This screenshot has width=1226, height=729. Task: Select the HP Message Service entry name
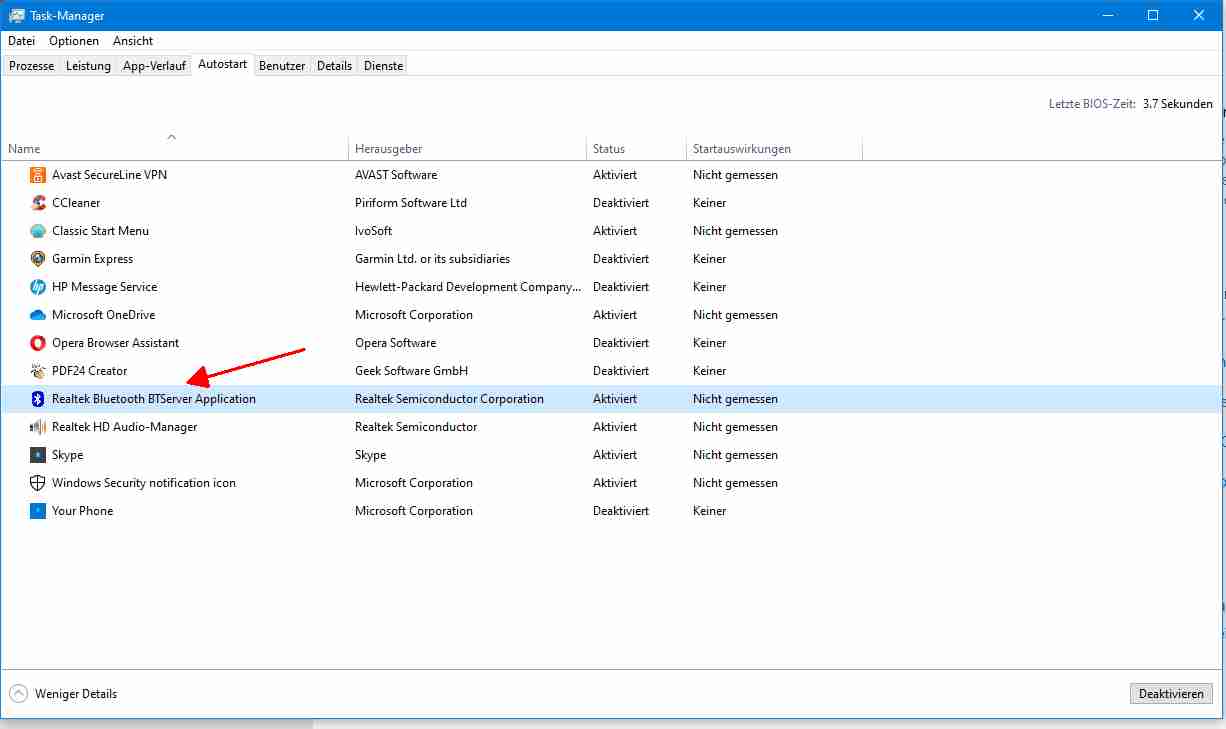pyautogui.click(x=104, y=287)
